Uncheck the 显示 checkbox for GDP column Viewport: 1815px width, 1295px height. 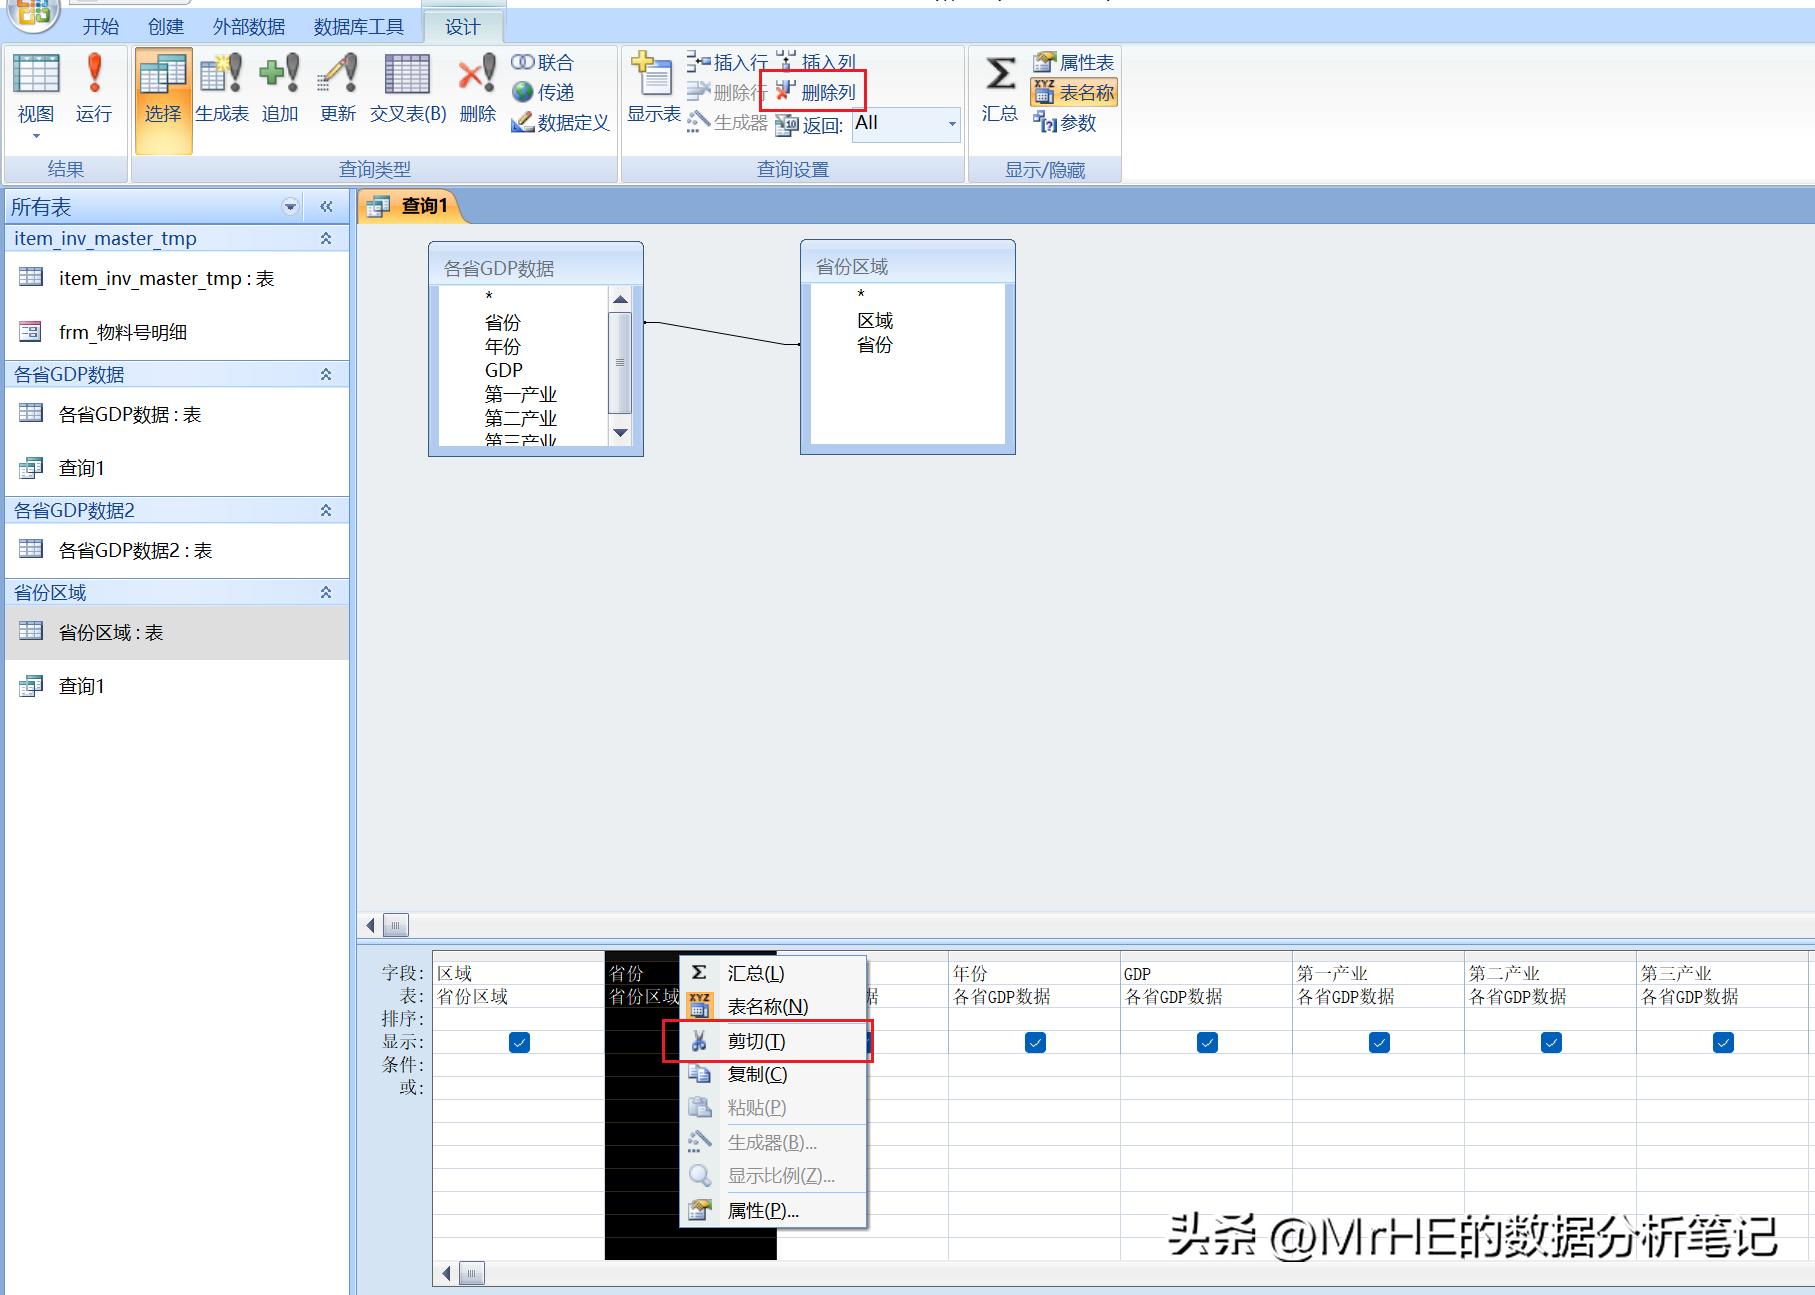1206,1042
